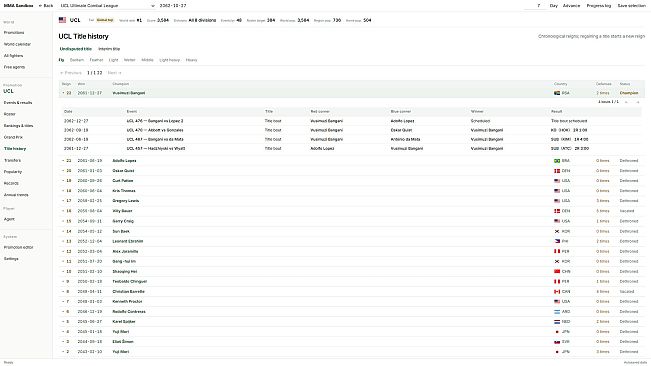
Task: Open Events & results in the sidebar
Action: (18, 102)
